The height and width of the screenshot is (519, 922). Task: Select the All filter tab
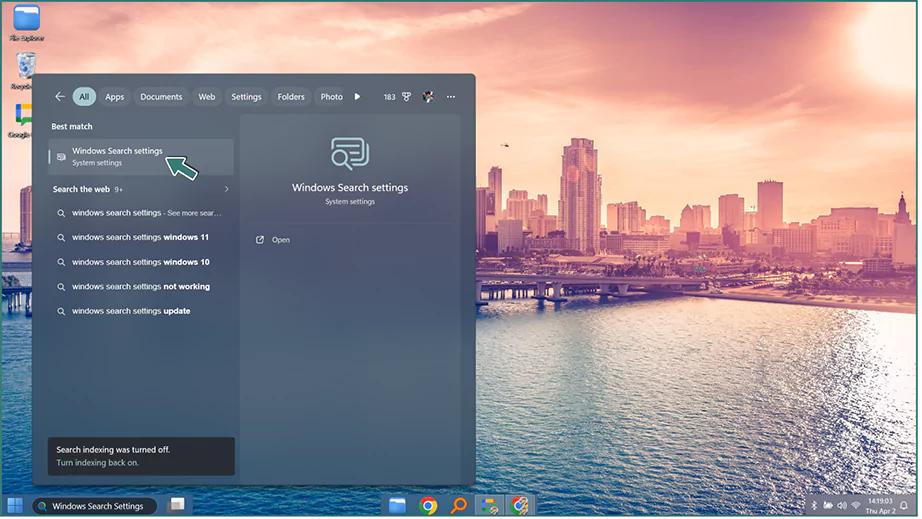[84, 97]
